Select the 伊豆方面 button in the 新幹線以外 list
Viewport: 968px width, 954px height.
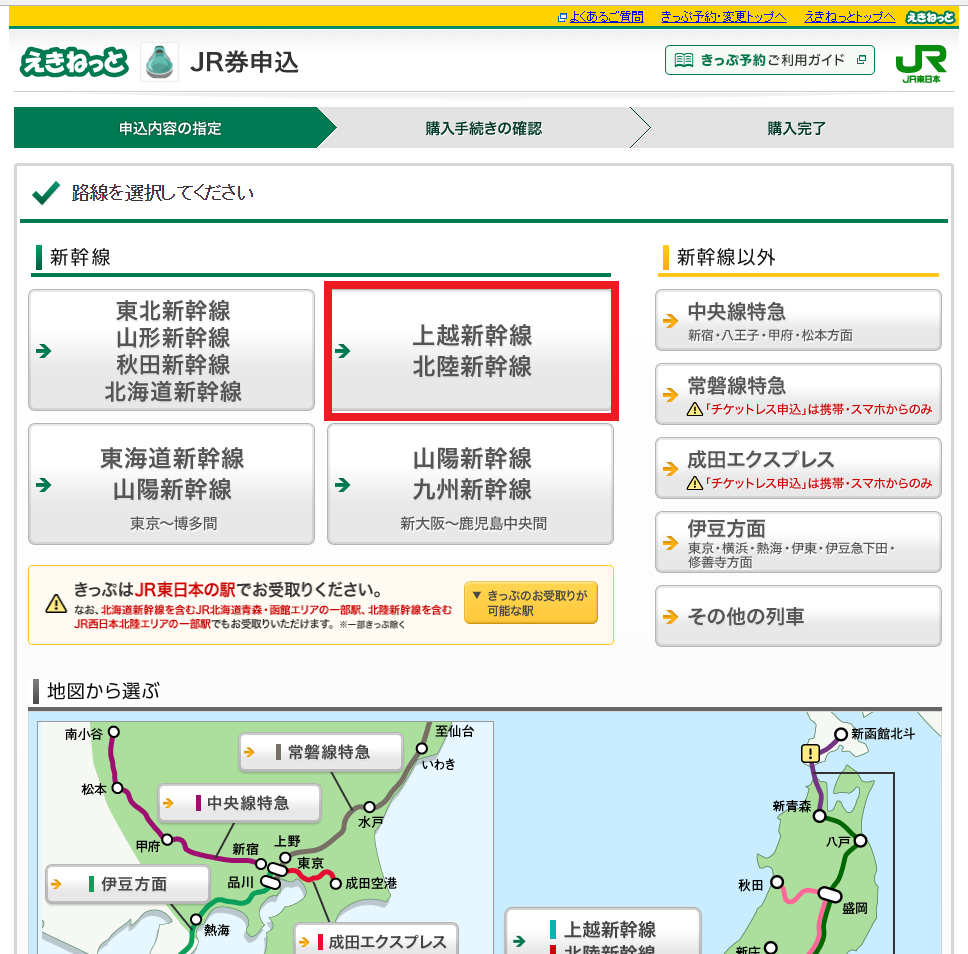798,542
